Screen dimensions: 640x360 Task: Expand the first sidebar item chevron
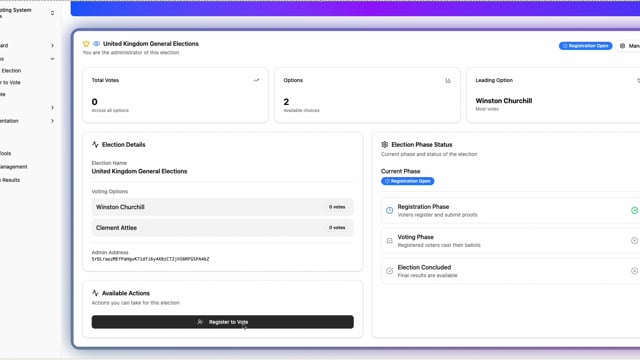52,45
